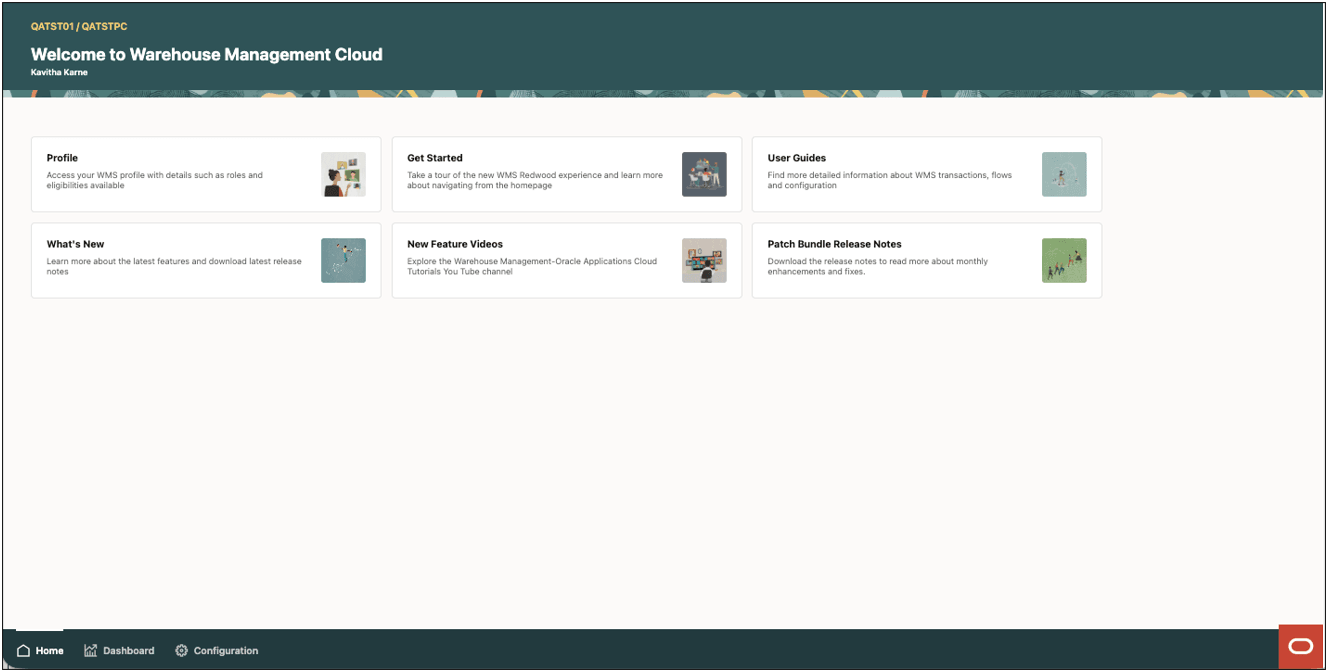Viewport: 1327px width, 672px height.
Task: Click 'Access your WMS profile' description text
Action: click(155, 180)
